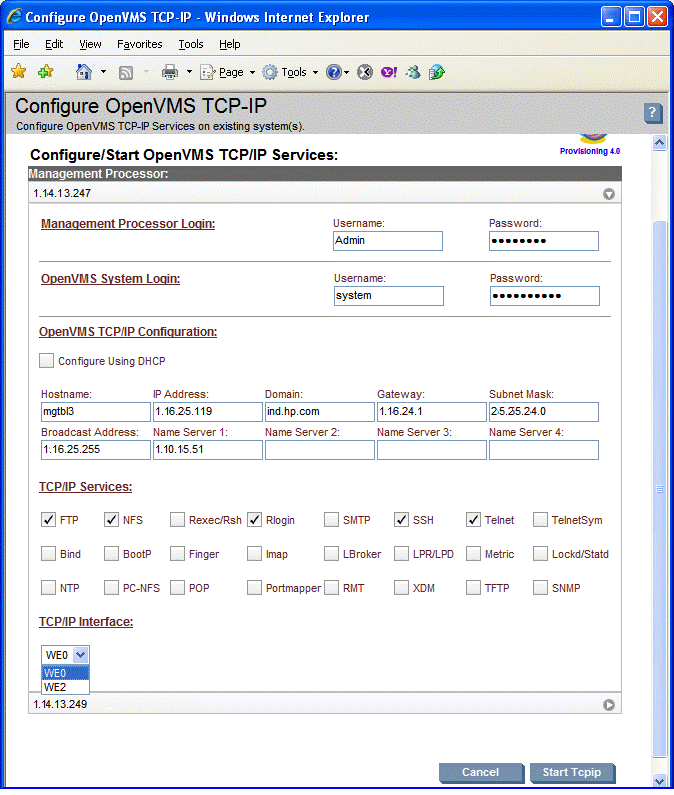The height and width of the screenshot is (795, 674).
Task: Uncheck the SSH service checkbox
Action: click(401, 520)
